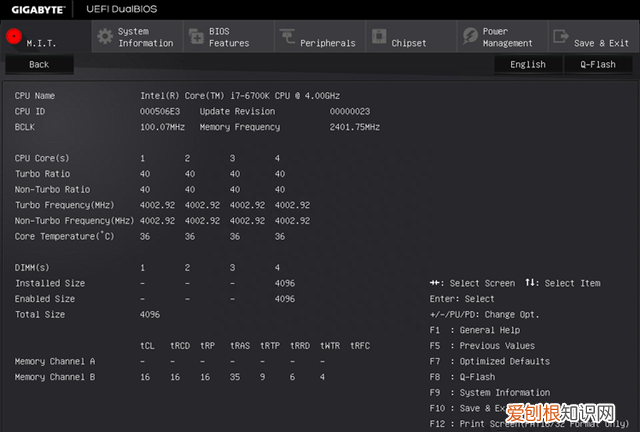Click the GIGABYTE logo
This screenshot has width=640, height=432.
pos(34,9)
